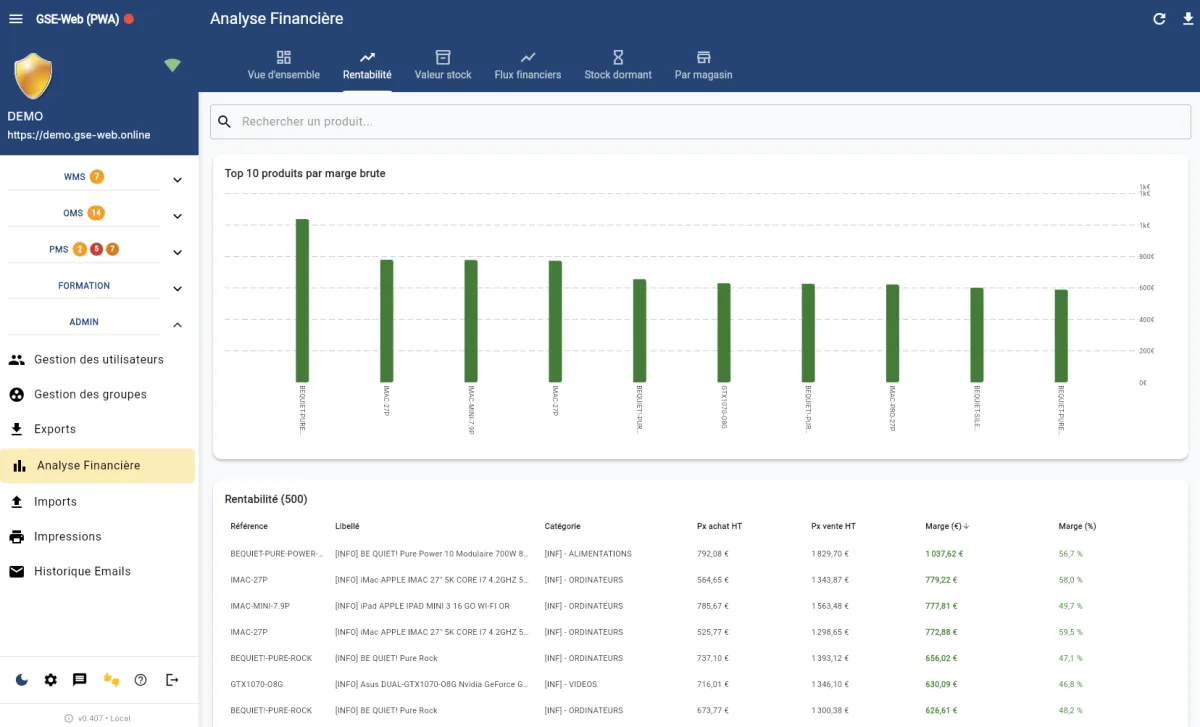Click the thumbs up/down feedback icon
The width and height of the screenshot is (1200, 727).
pyautogui.click(x=111, y=680)
